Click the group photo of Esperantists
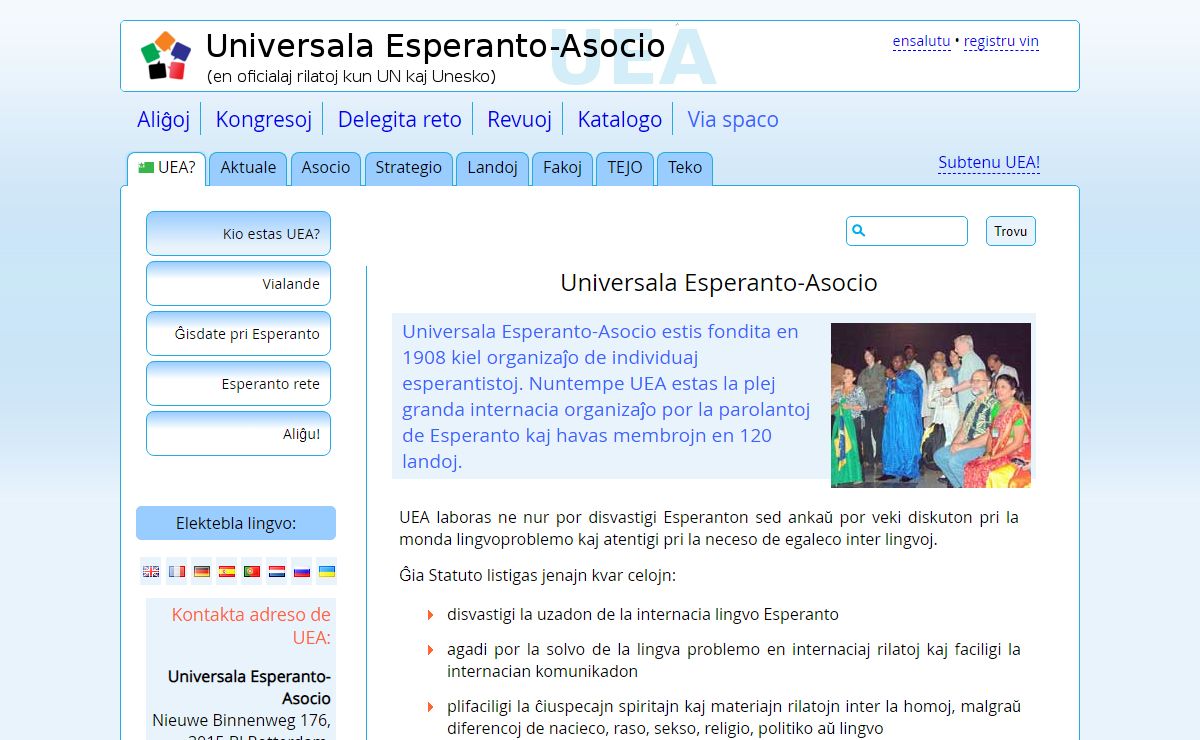The height and width of the screenshot is (740, 1200). click(x=931, y=405)
